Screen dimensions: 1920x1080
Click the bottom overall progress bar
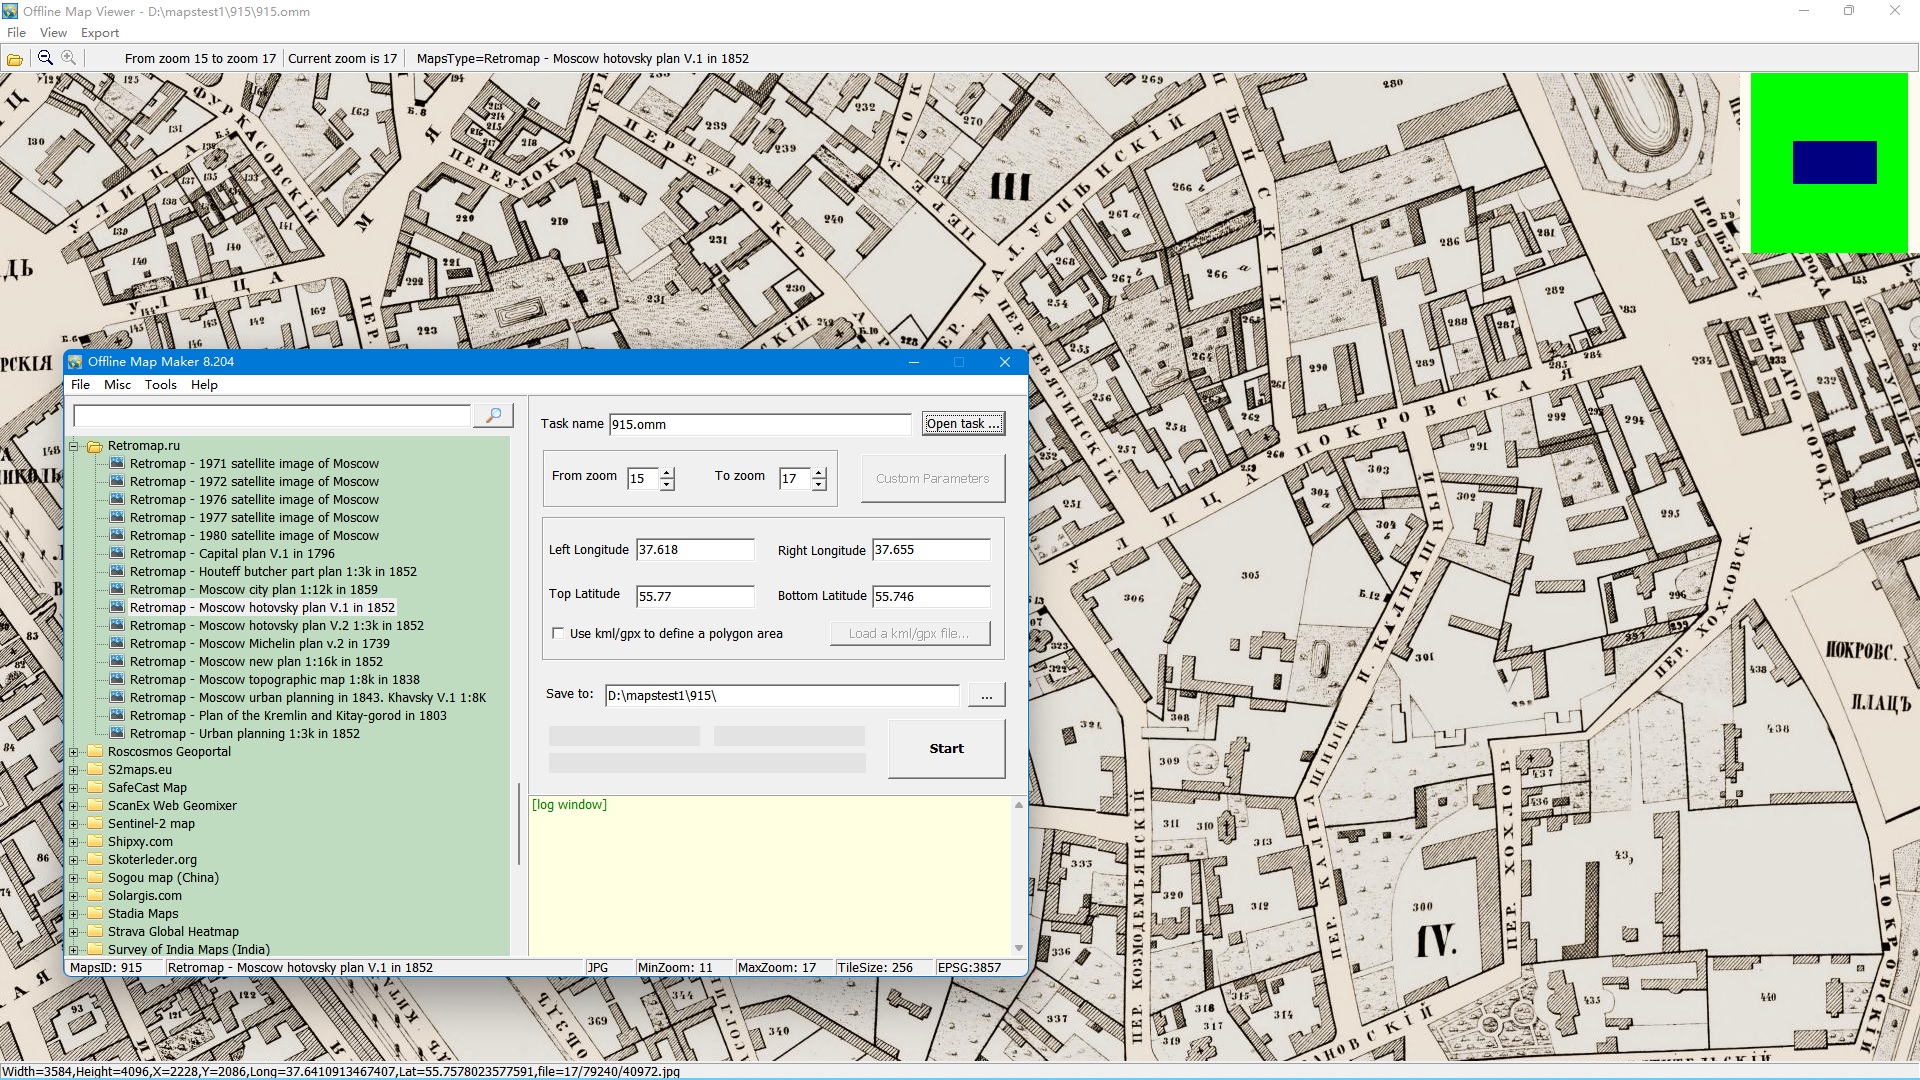pos(707,763)
